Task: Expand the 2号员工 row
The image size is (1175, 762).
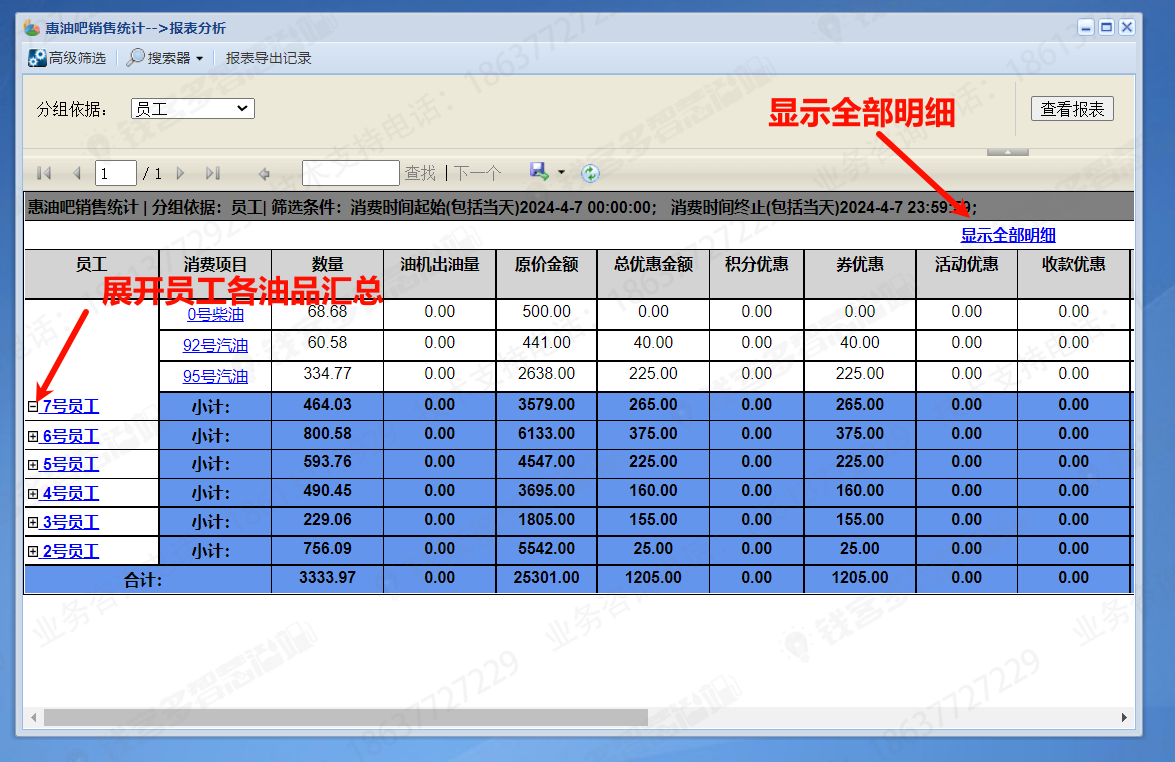Action: coord(33,551)
